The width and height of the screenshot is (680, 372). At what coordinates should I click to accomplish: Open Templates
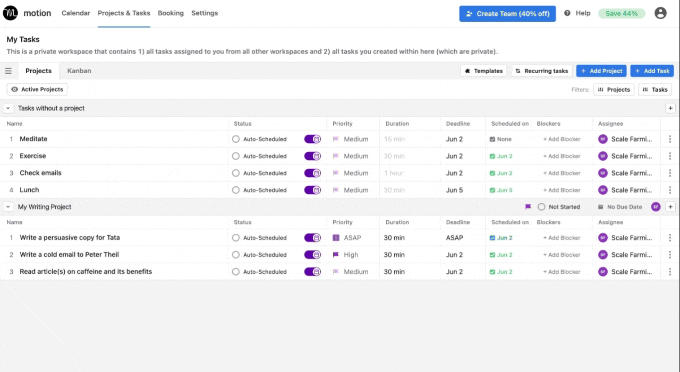(484, 71)
